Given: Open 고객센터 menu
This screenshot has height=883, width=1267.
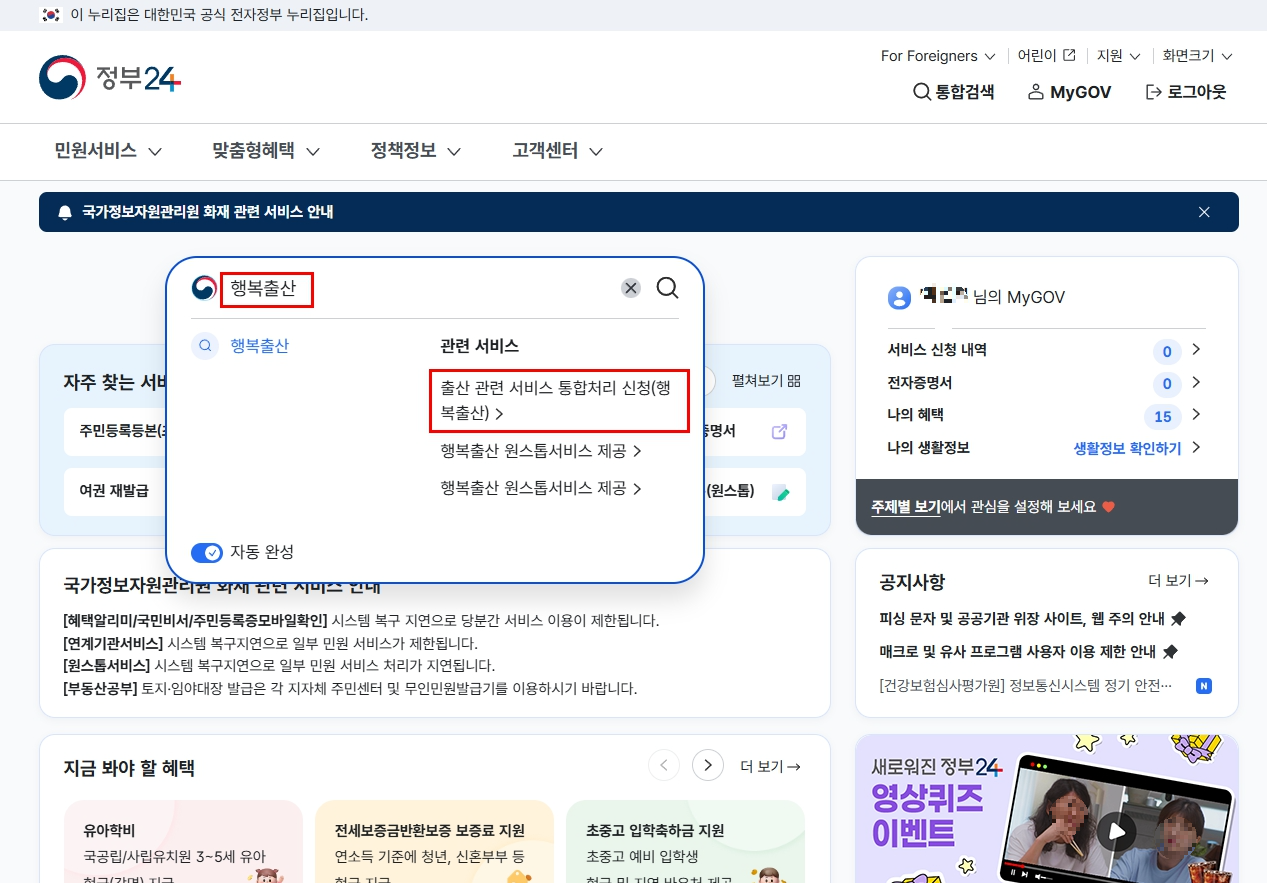Looking at the screenshot, I should pos(558,151).
